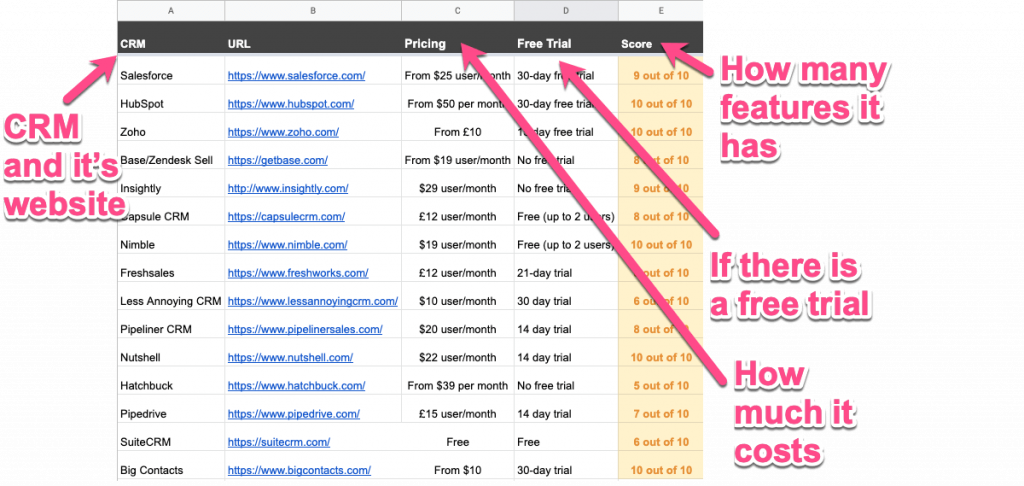Select the 'From $39 per month' cell
This screenshot has width=1024, height=486.
click(458, 380)
